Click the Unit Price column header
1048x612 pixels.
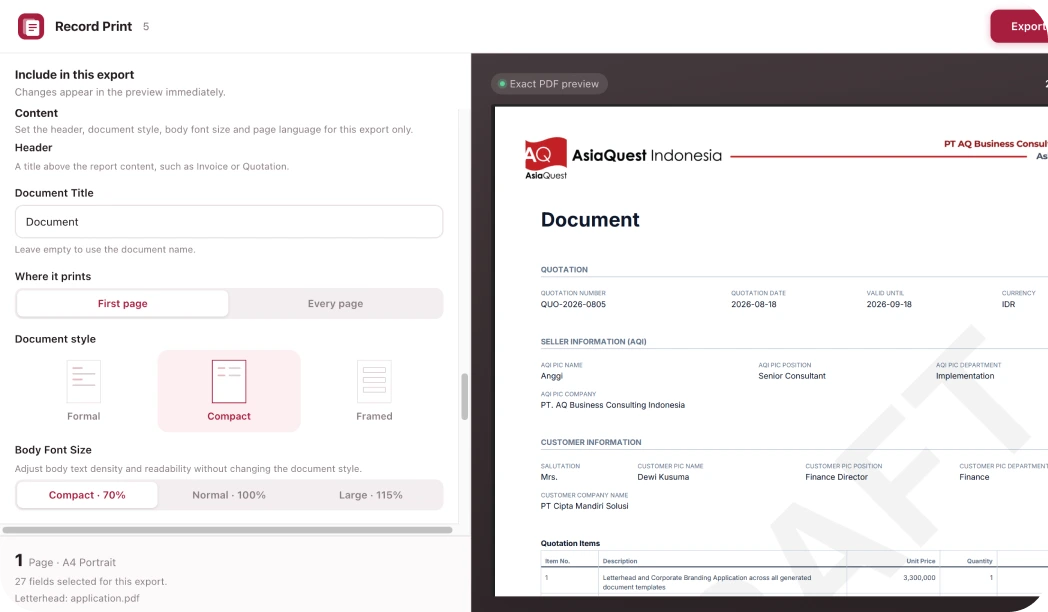(x=920, y=561)
